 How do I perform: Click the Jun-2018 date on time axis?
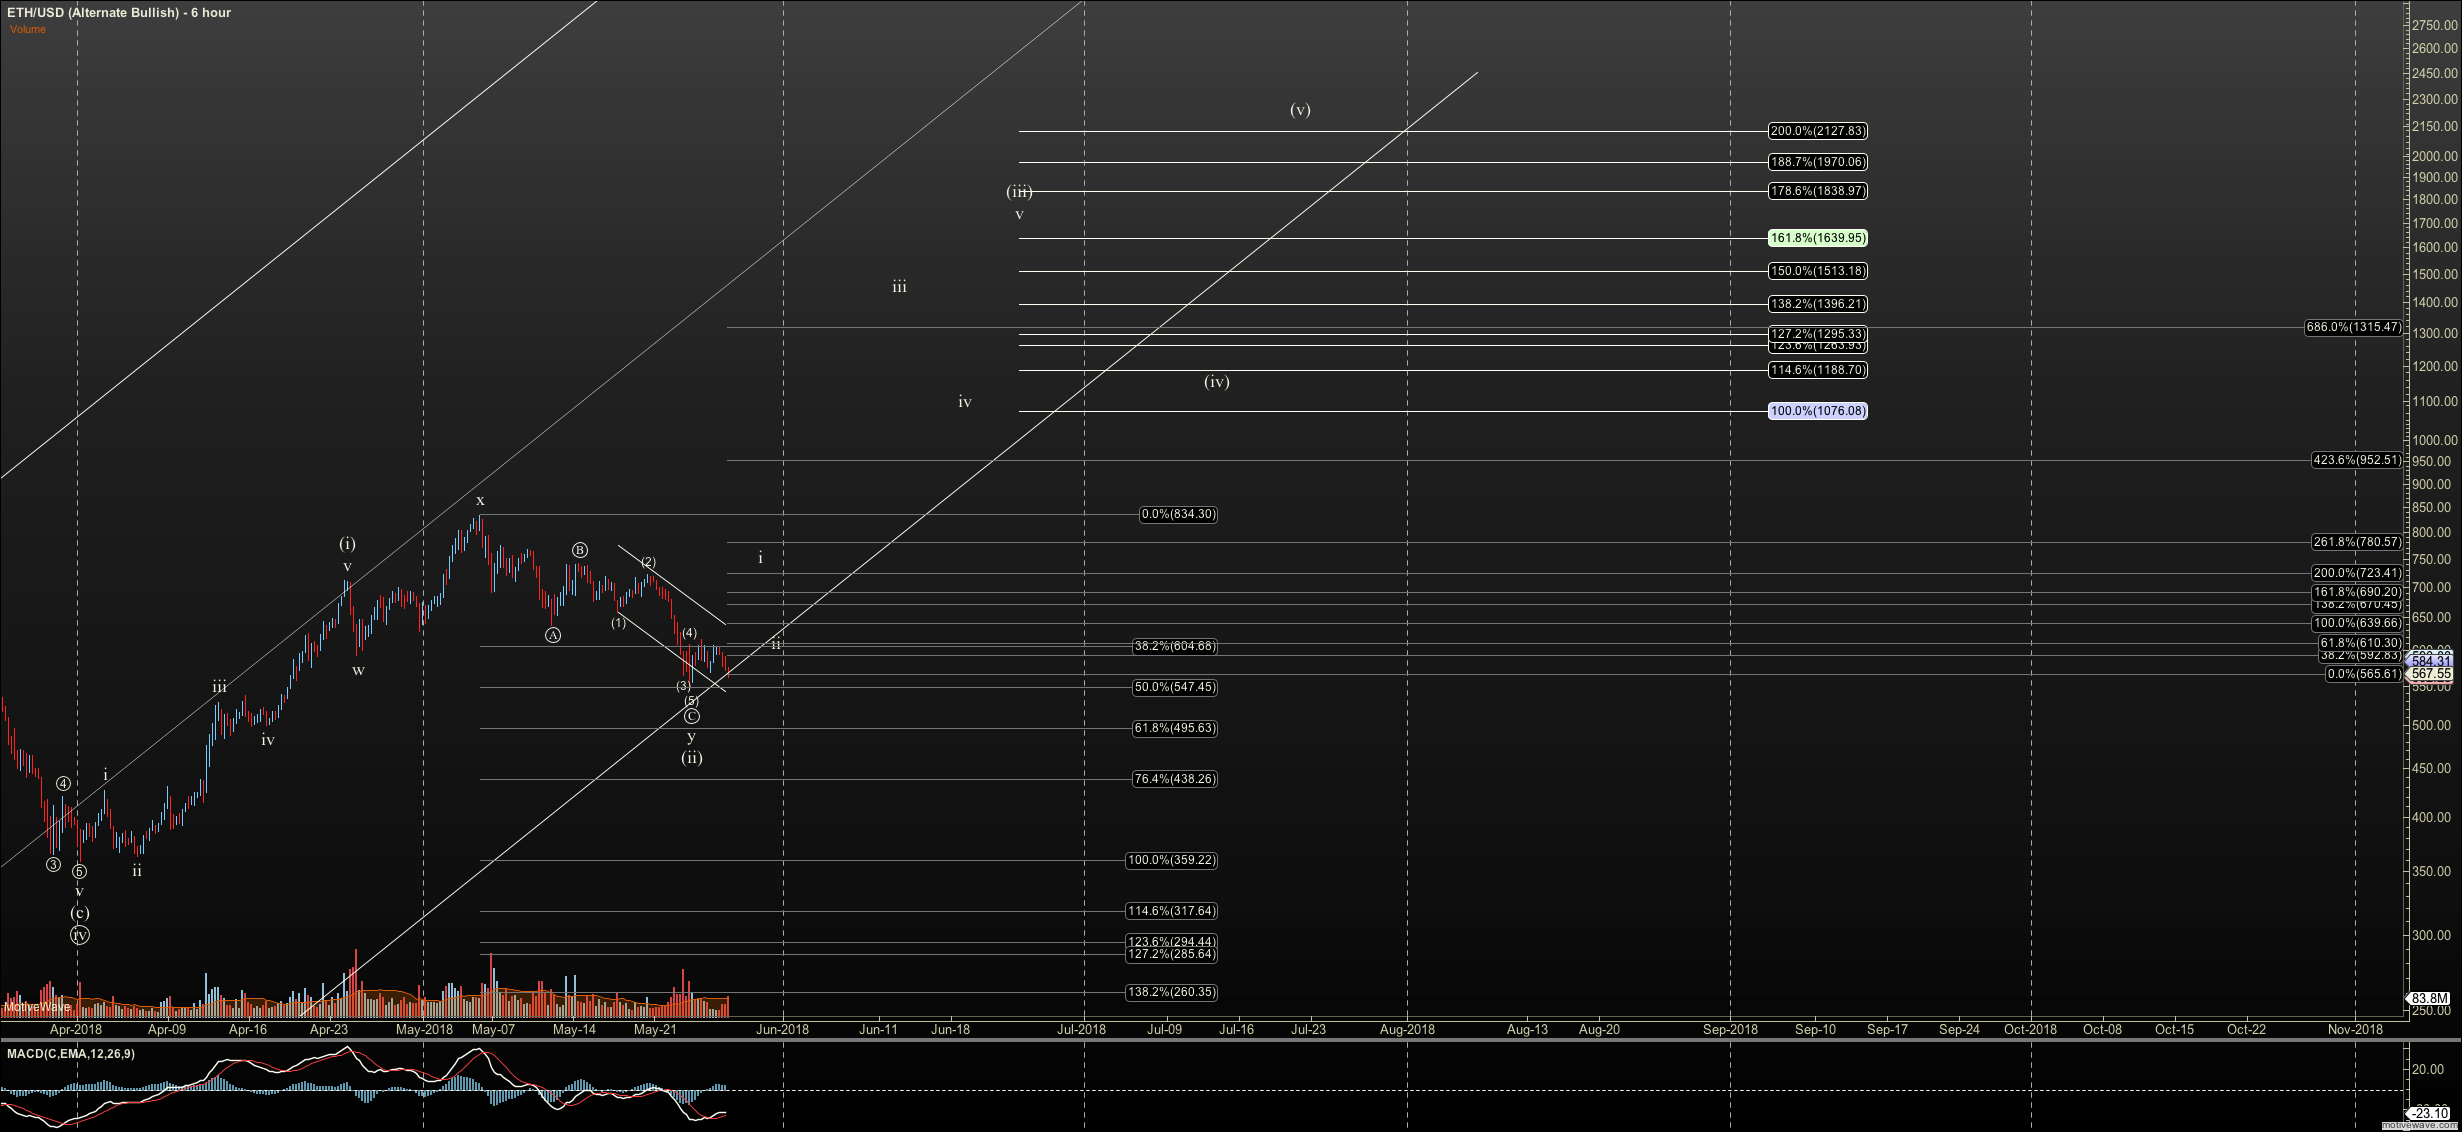pyautogui.click(x=782, y=1029)
